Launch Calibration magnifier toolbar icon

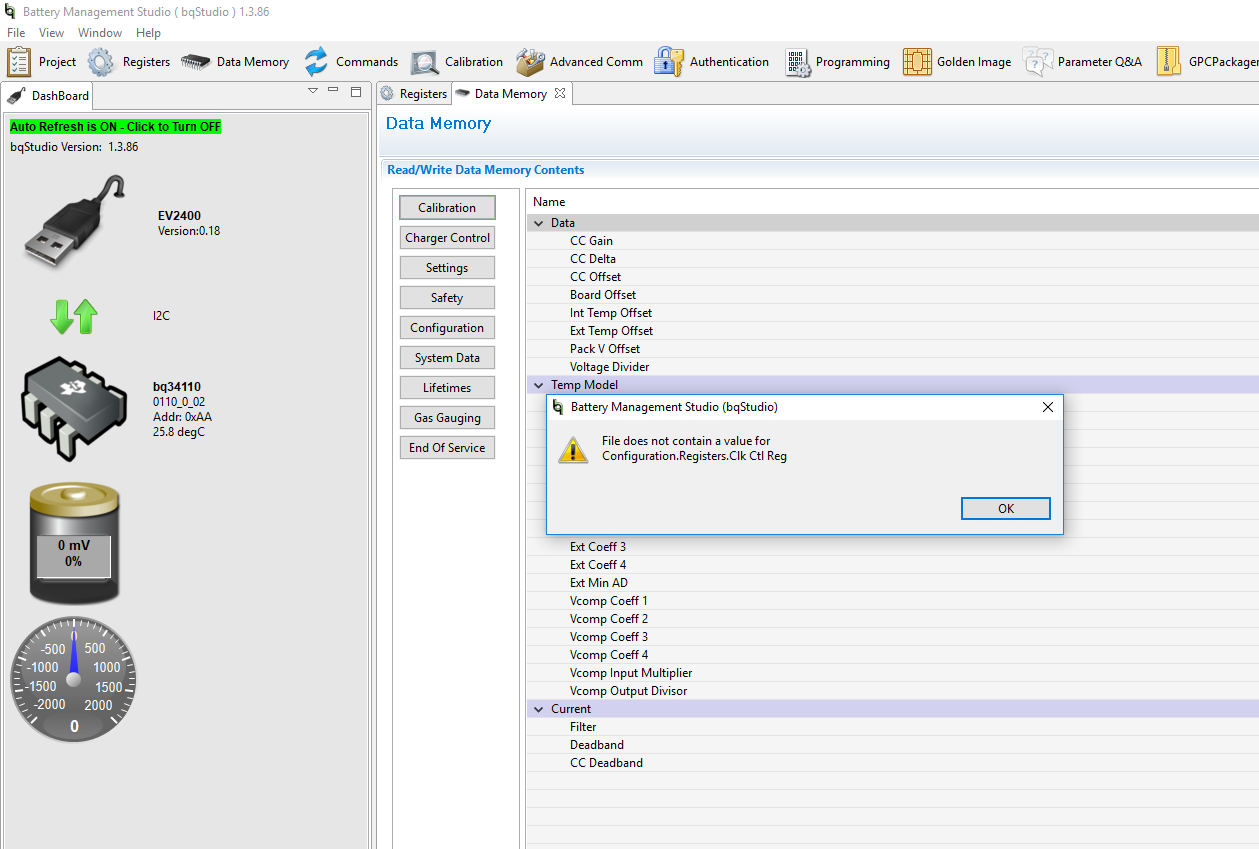pyautogui.click(x=424, y=62)
